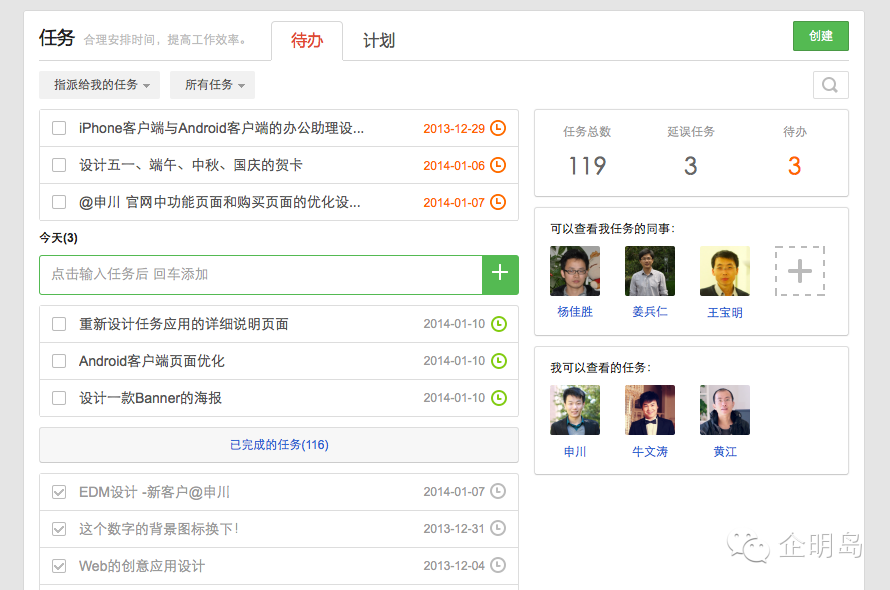Toggle the 已完成的任务(116) section

279,445
